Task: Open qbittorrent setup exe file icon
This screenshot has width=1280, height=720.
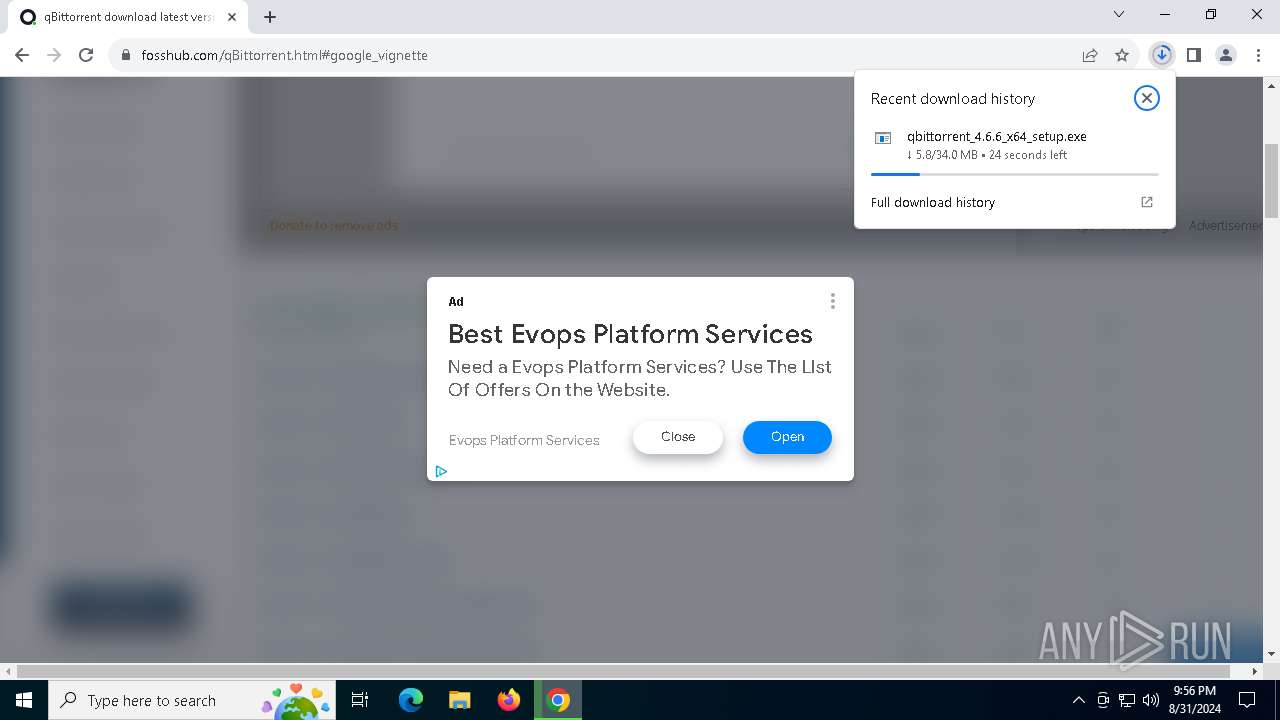Action: tap(883, 138)
